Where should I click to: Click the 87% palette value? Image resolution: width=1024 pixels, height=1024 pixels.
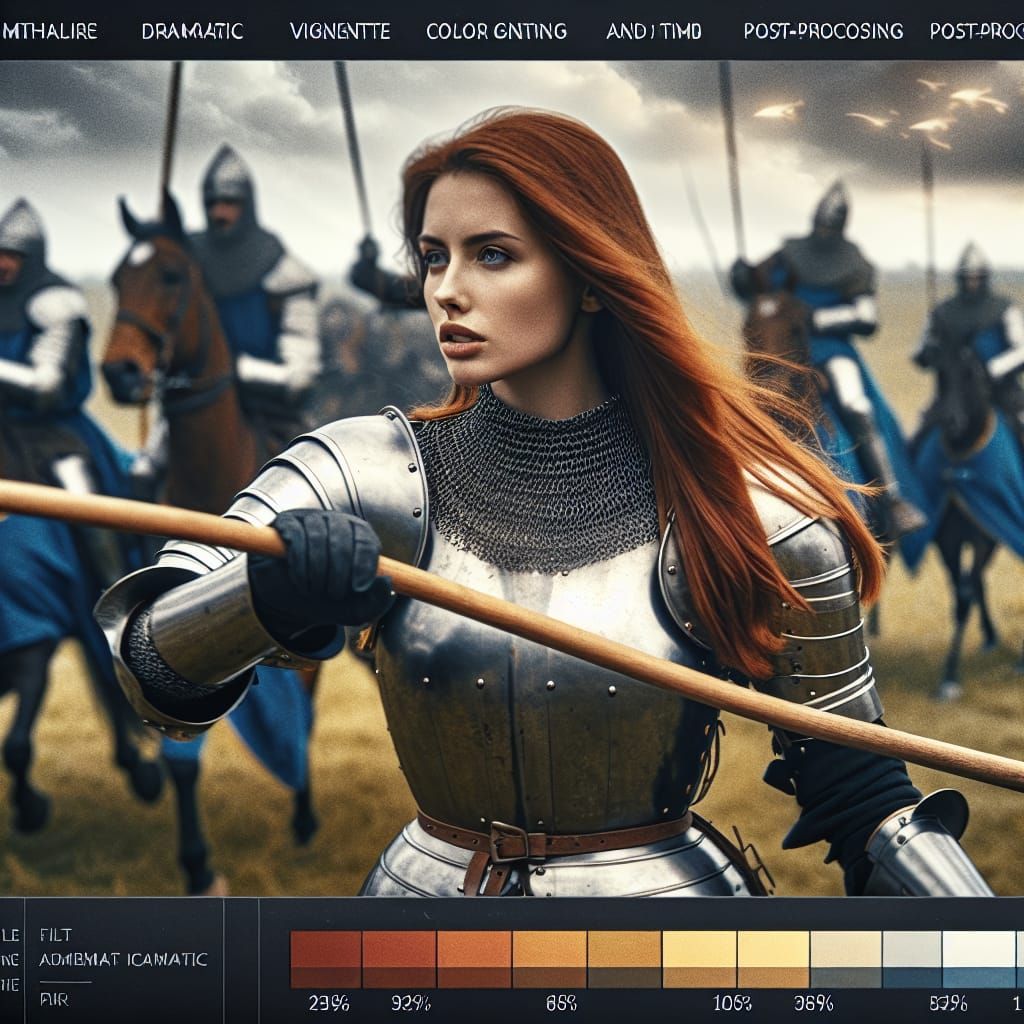(x=949, y=1002)
